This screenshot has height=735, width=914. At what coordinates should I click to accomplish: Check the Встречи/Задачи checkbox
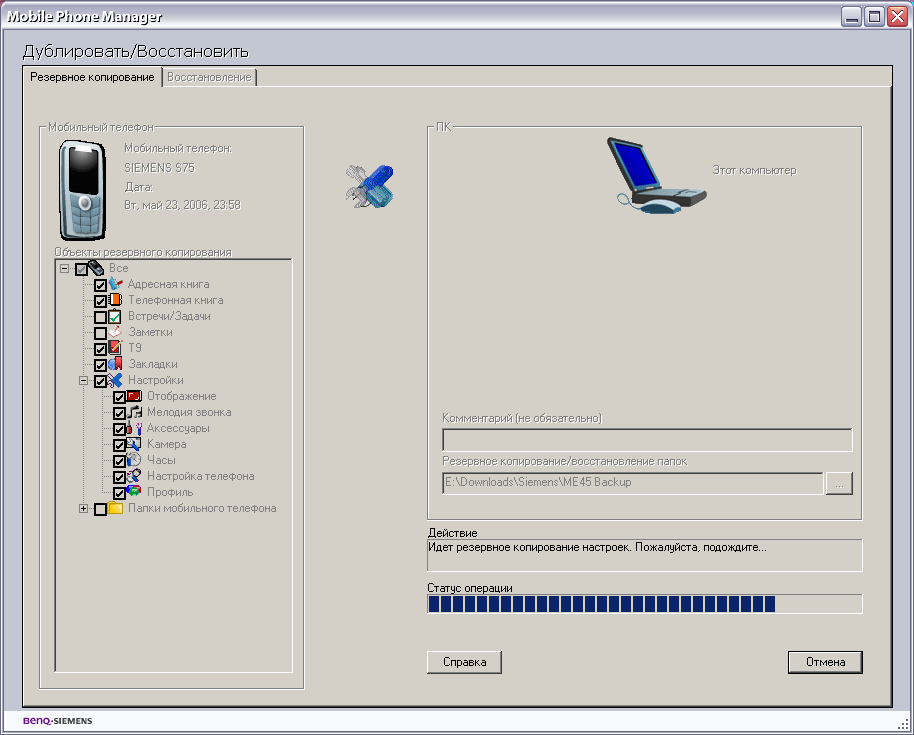click(x=100, y=317)
